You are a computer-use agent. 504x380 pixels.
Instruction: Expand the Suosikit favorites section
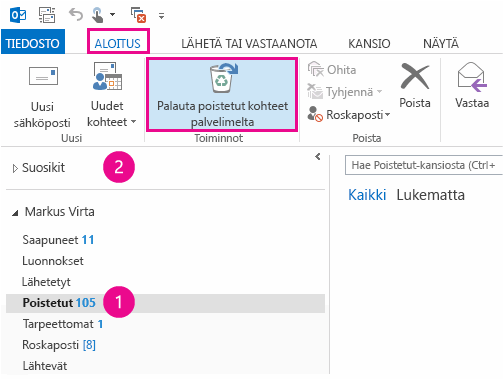[15, 168]
